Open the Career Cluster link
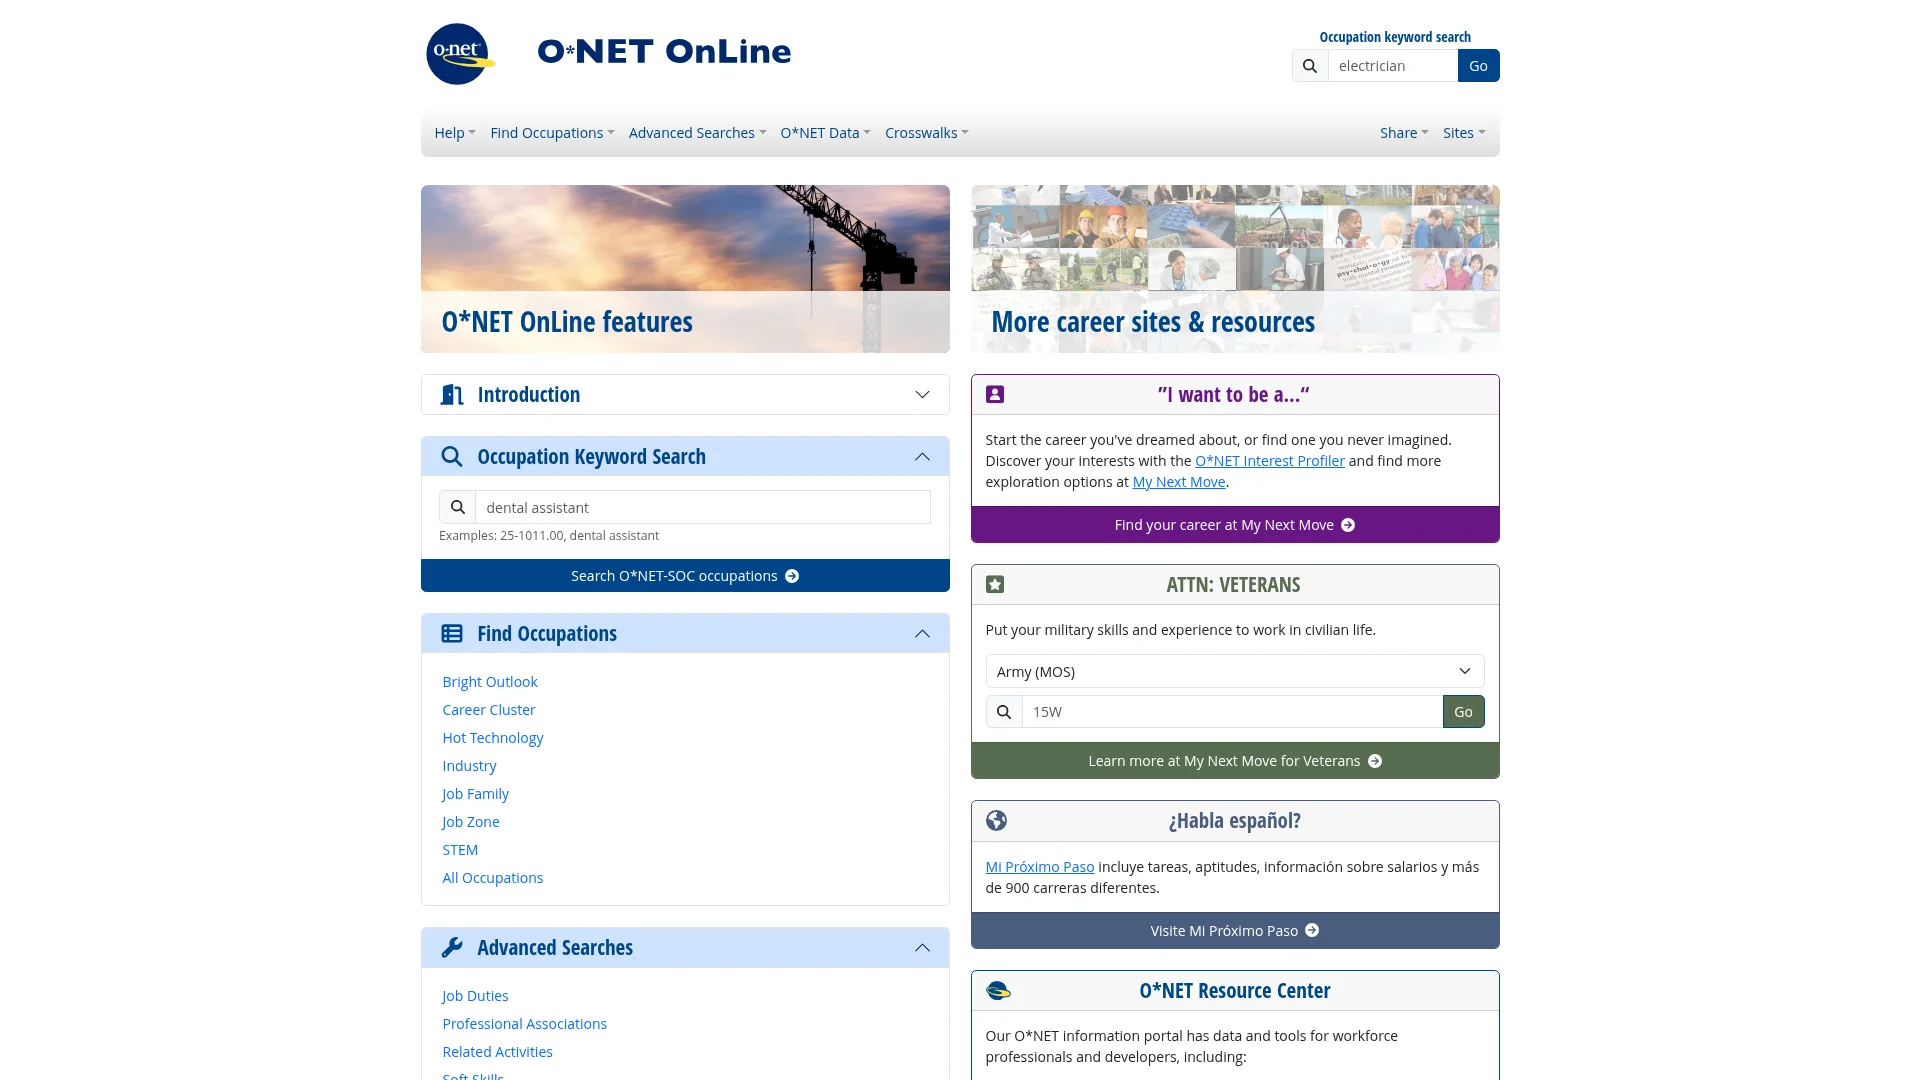1920x1080 pixels. point(488,710)
